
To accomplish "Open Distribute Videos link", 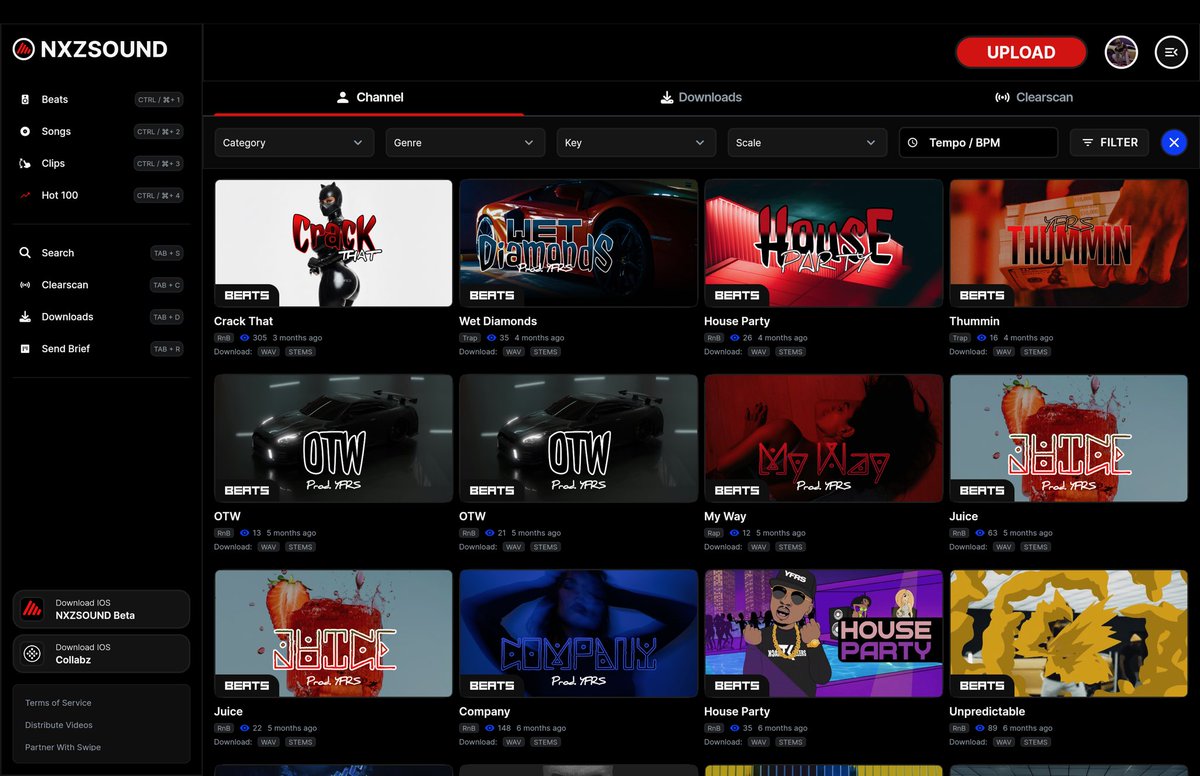I will pyautogui.click(x=59, y=725).
